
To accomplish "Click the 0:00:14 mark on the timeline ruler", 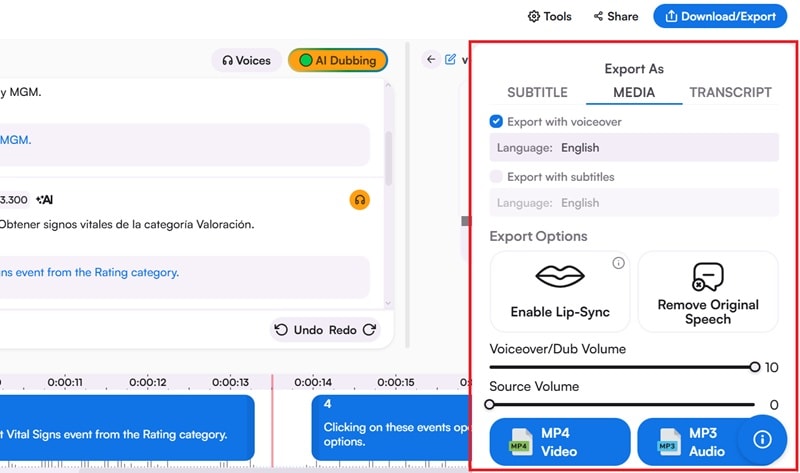I will pyautogui.click(x=313, y=382).
